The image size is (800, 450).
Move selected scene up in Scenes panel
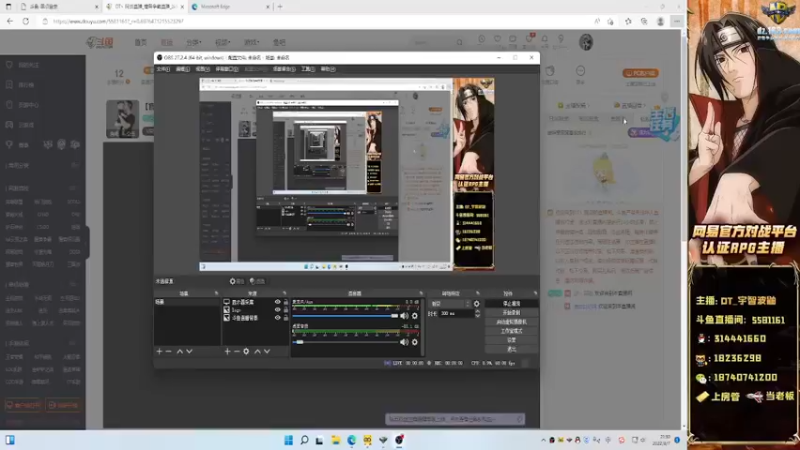click(x=180, y=352)
